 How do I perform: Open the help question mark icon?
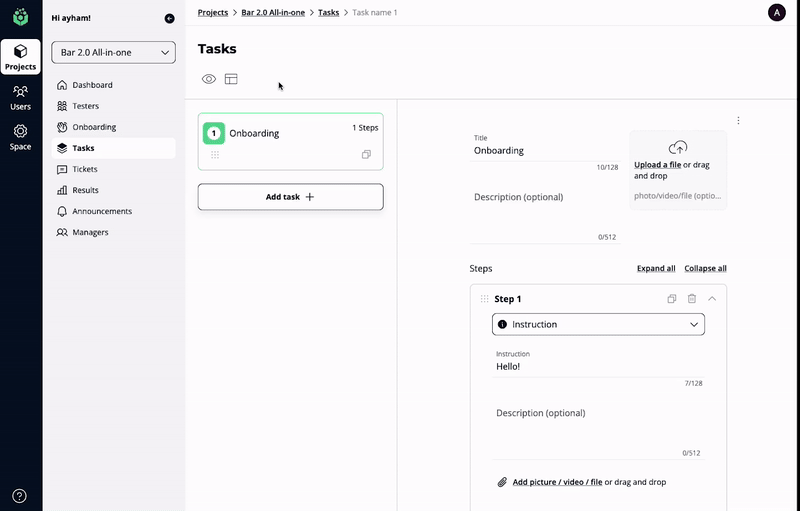coord(20,496)
